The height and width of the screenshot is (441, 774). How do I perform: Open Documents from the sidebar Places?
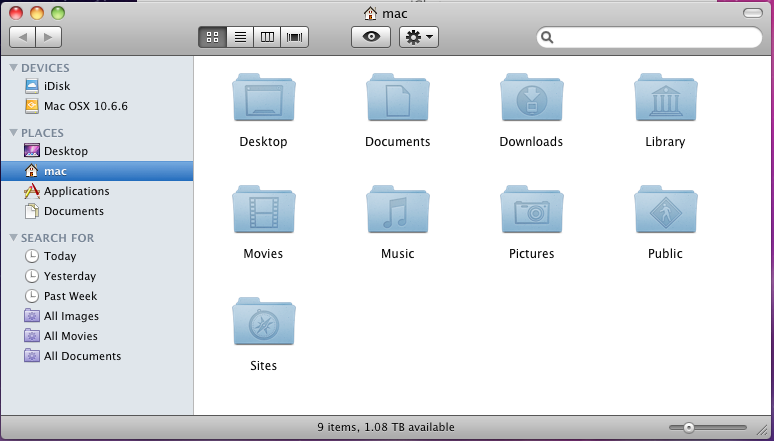coord(97,211)
